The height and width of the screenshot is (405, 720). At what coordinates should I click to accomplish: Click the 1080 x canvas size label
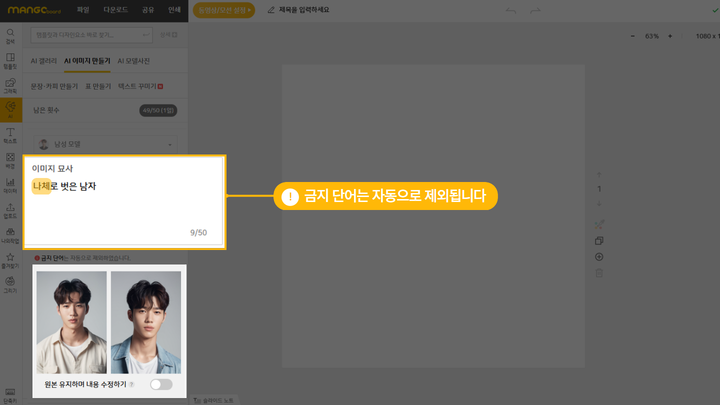(x=707, y=36)
